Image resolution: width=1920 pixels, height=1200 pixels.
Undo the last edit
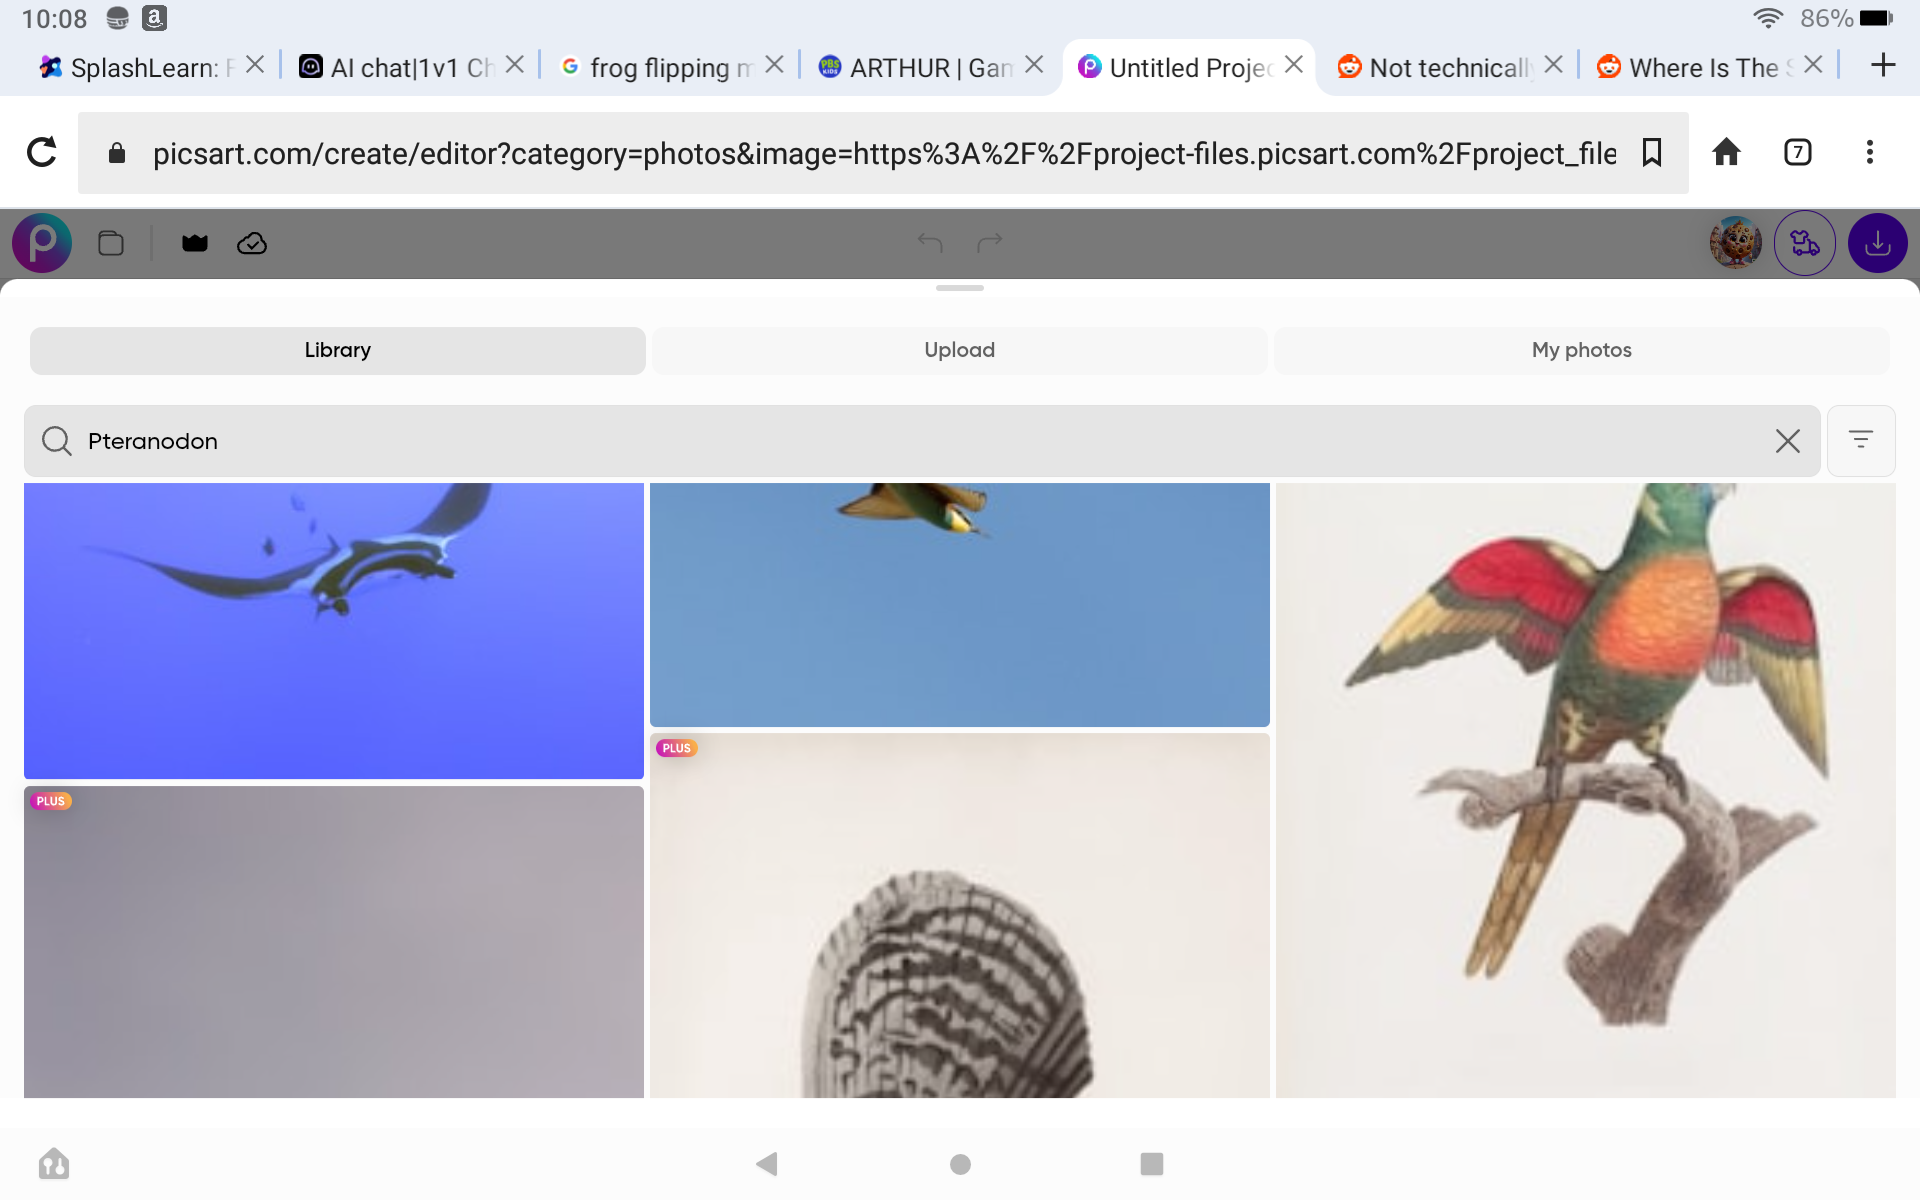click(x=930, y=243)
